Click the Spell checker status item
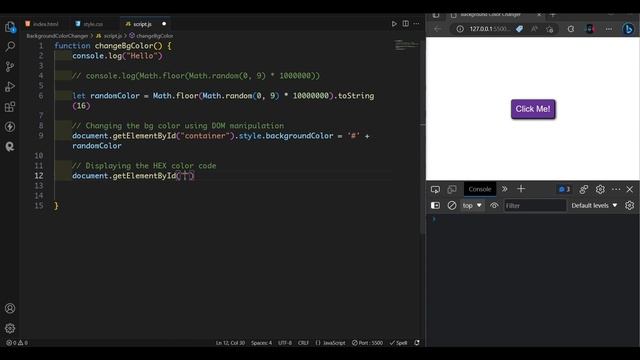The height and width of the screenshot is (360, 640). [398, 343]
